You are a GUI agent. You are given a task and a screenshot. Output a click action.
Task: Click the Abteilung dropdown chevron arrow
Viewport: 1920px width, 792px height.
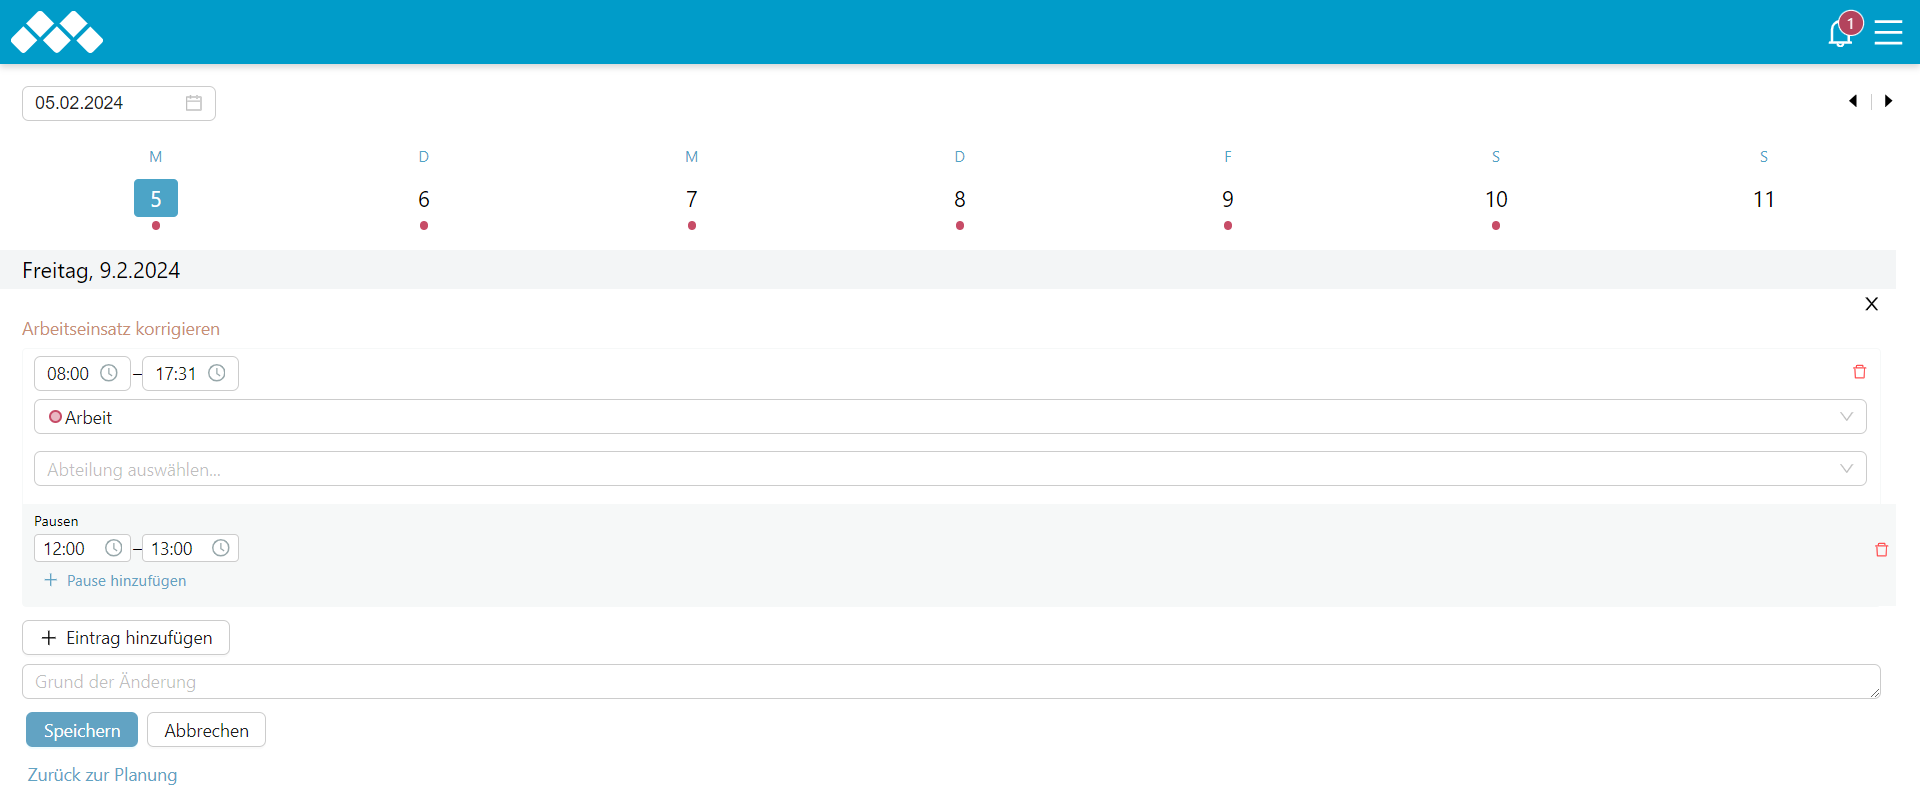click(1846, 469)
